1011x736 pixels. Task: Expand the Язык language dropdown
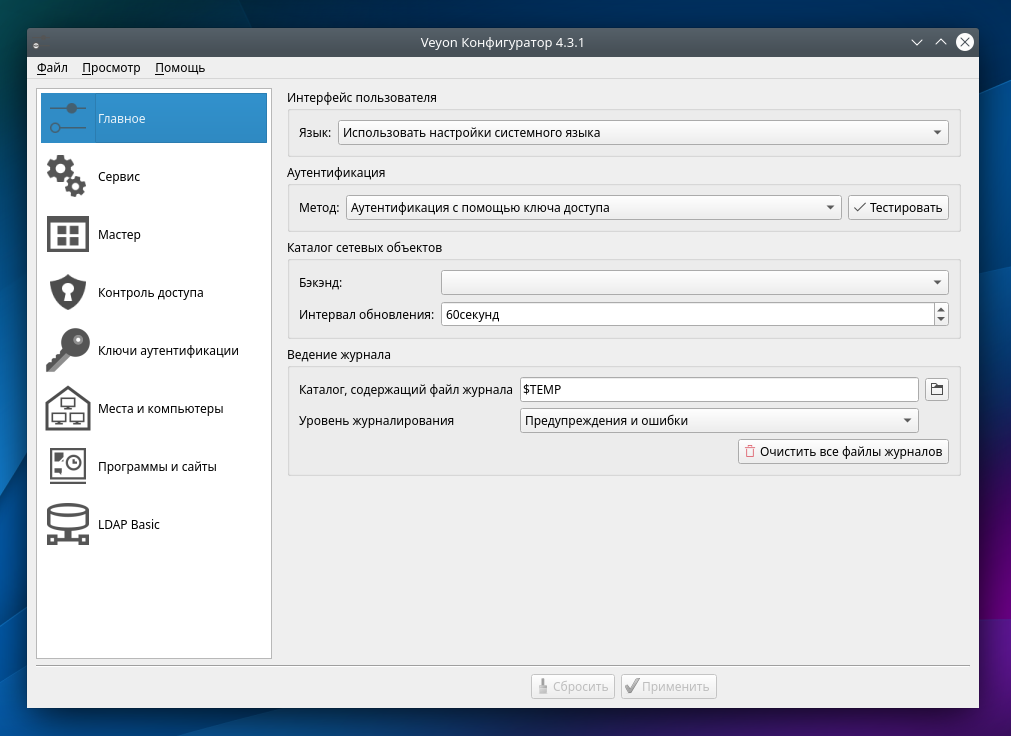(x=643, y=133)
